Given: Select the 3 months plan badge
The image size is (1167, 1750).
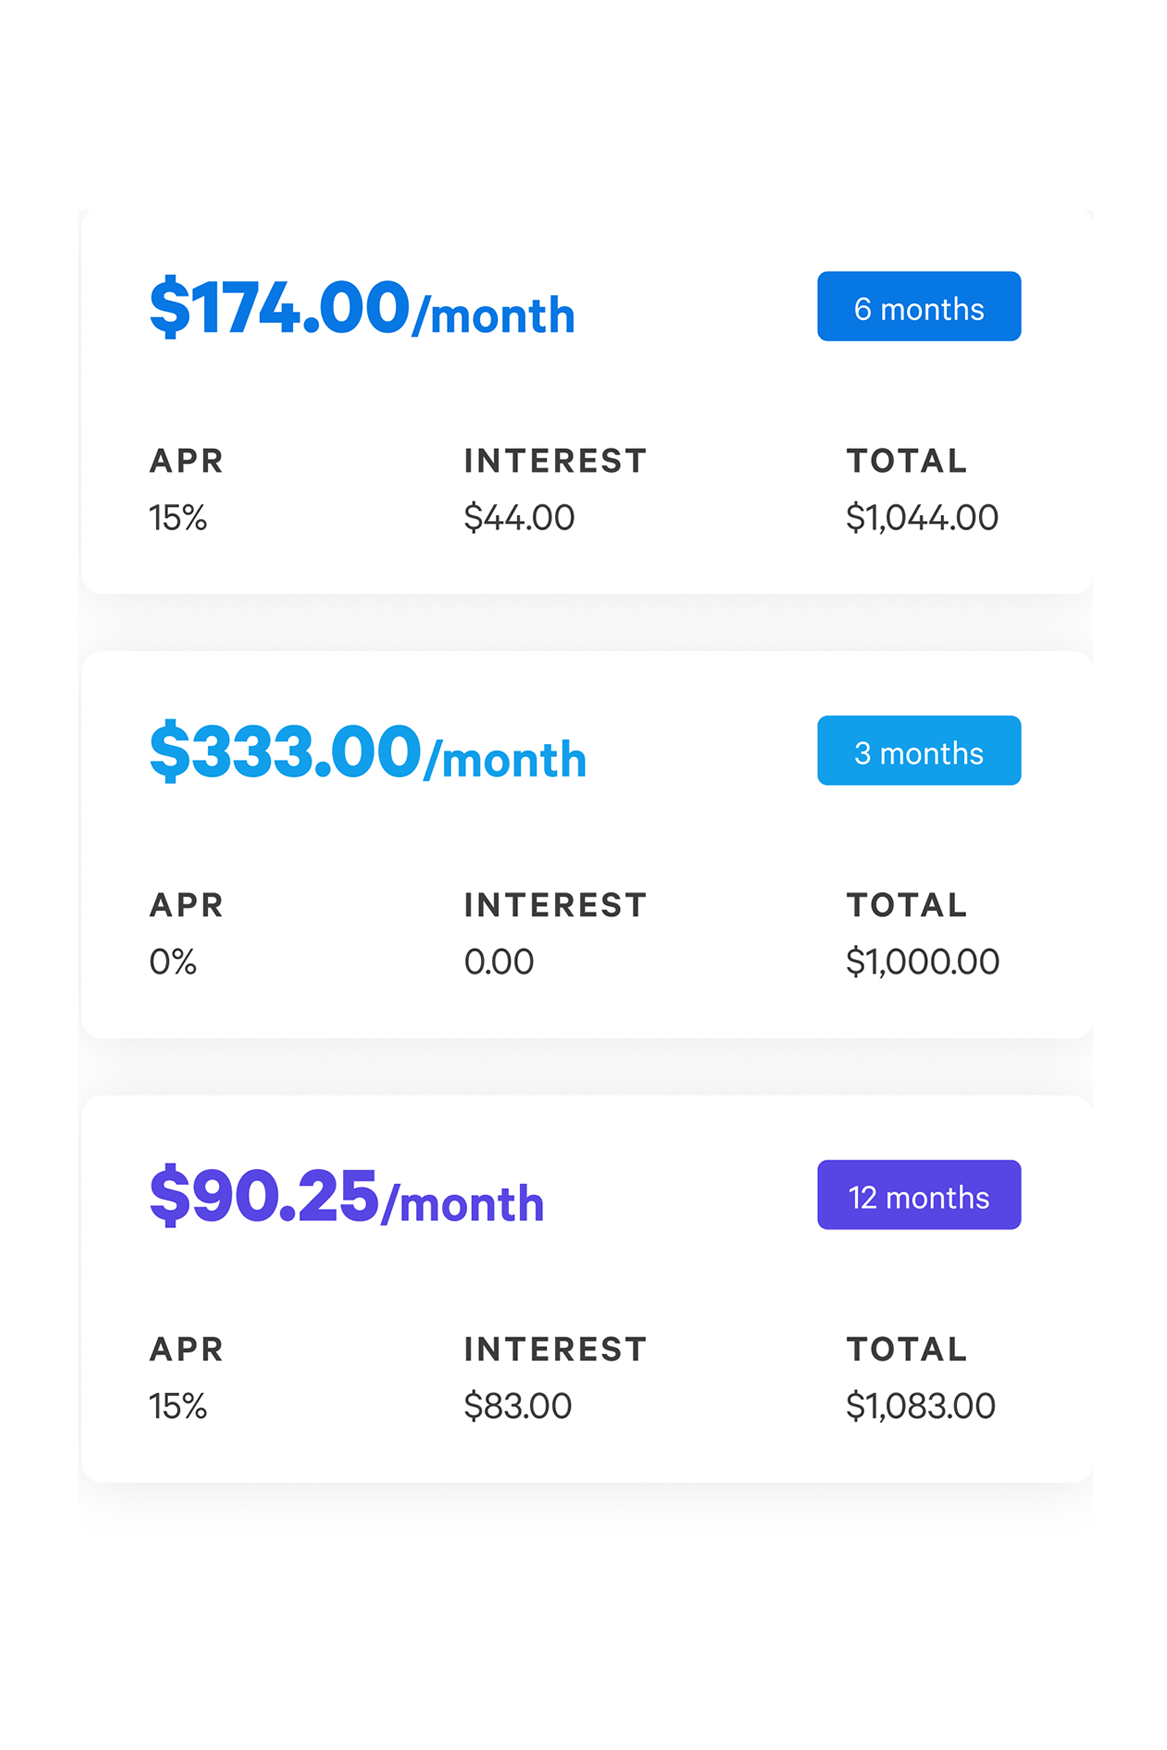Looking at the screenshot, I should [x=919, y=750].
